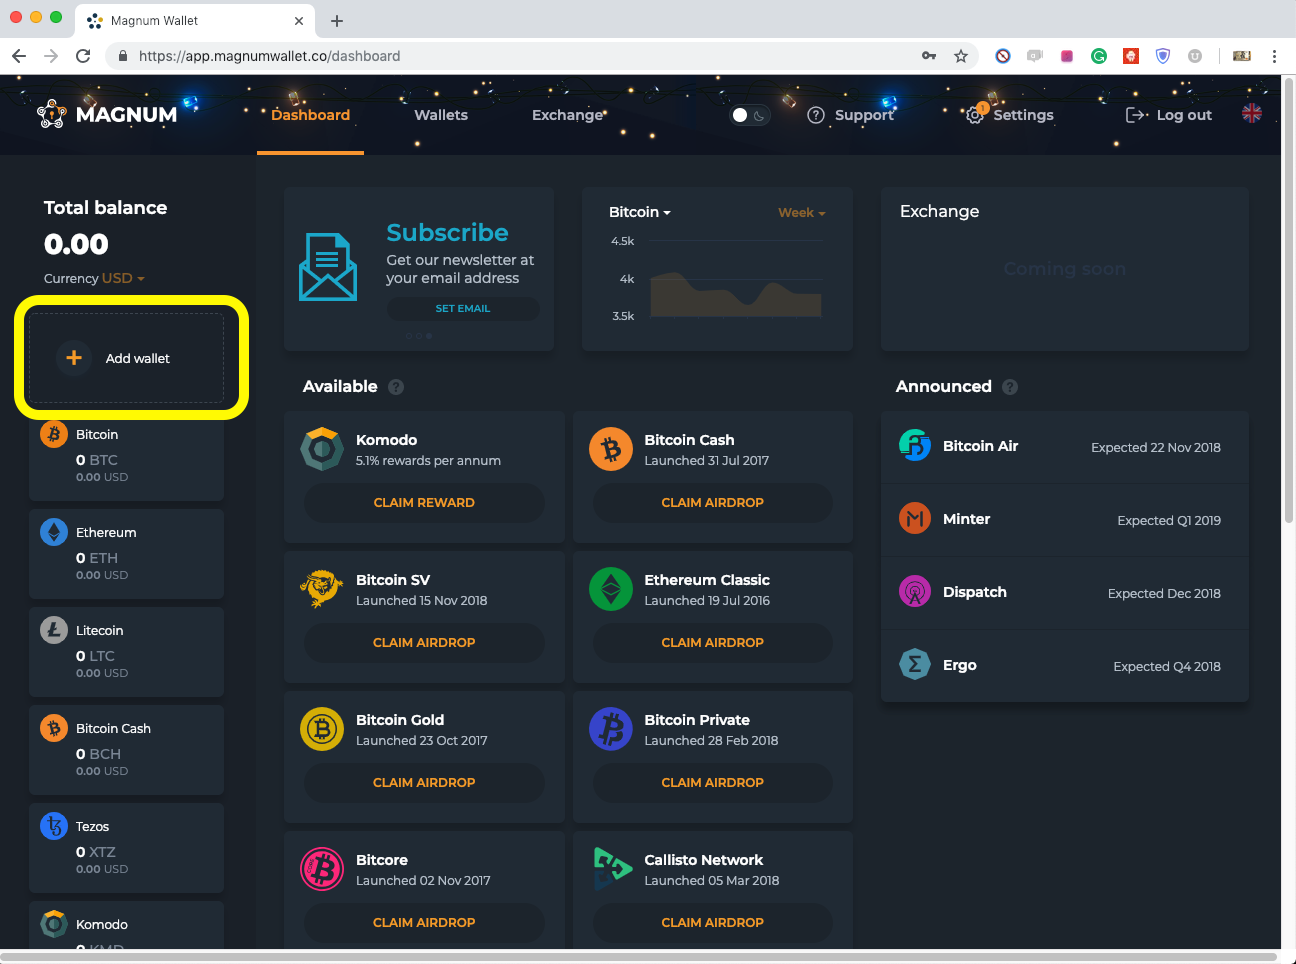Click the Ergo sigma icon
This screenshot has height=964, width=1296.
pos(915,664)
